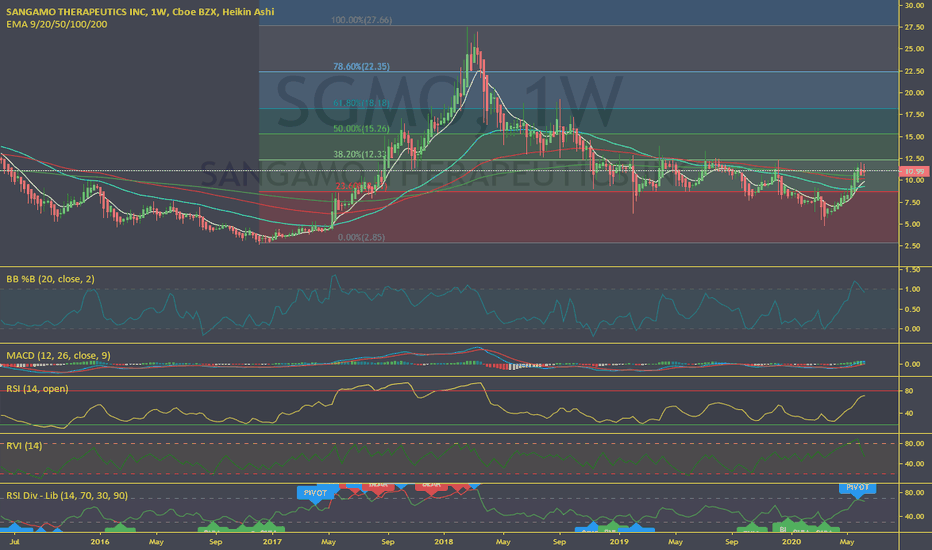Select the 23.60% Fibonacci level label
Image resolution: width=932 pixels, height=550 pixels.
pos(361,186)
